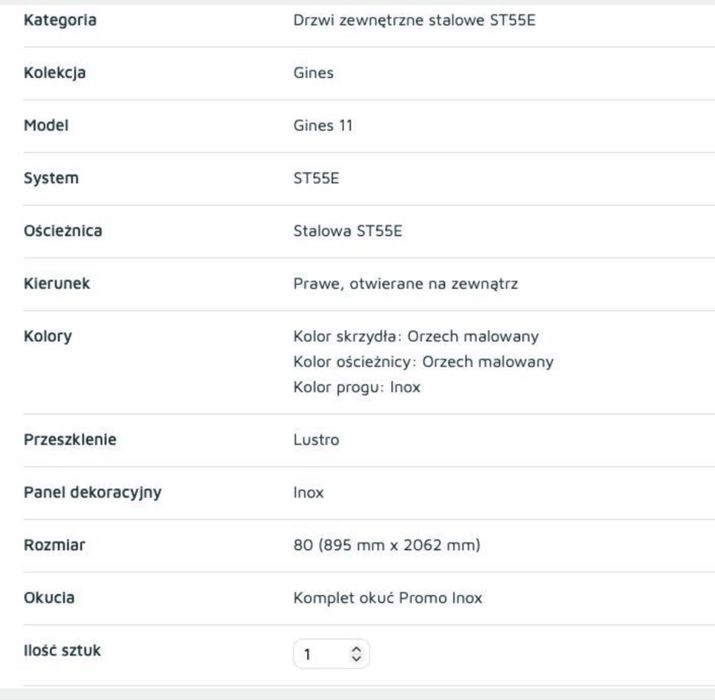Viewport: 715px width, 700px height.
Task: Click the Kolekcja value Gines
Action: (314, 73)
